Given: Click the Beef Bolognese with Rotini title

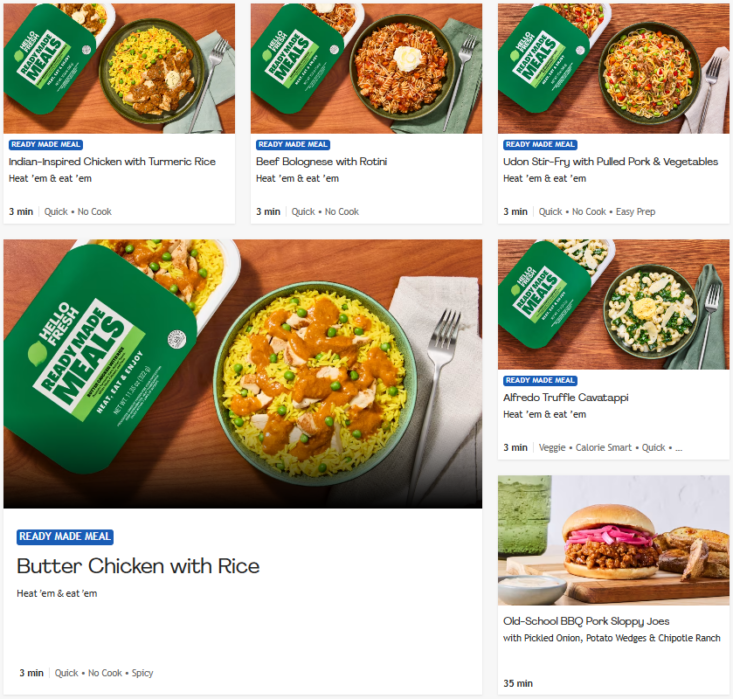Looking at the screenshot, I should coord(321,161).
